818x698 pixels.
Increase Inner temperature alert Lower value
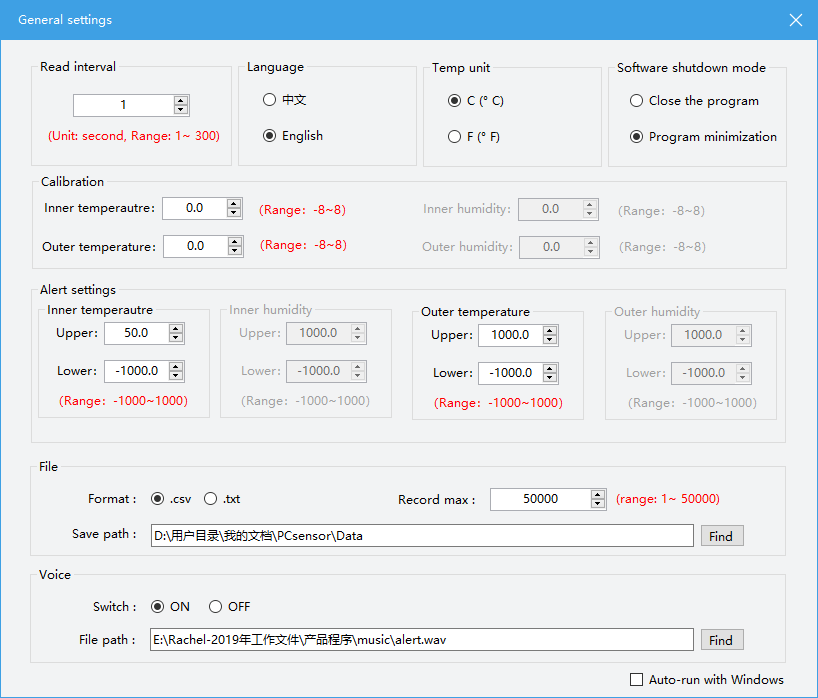[176, 367]
